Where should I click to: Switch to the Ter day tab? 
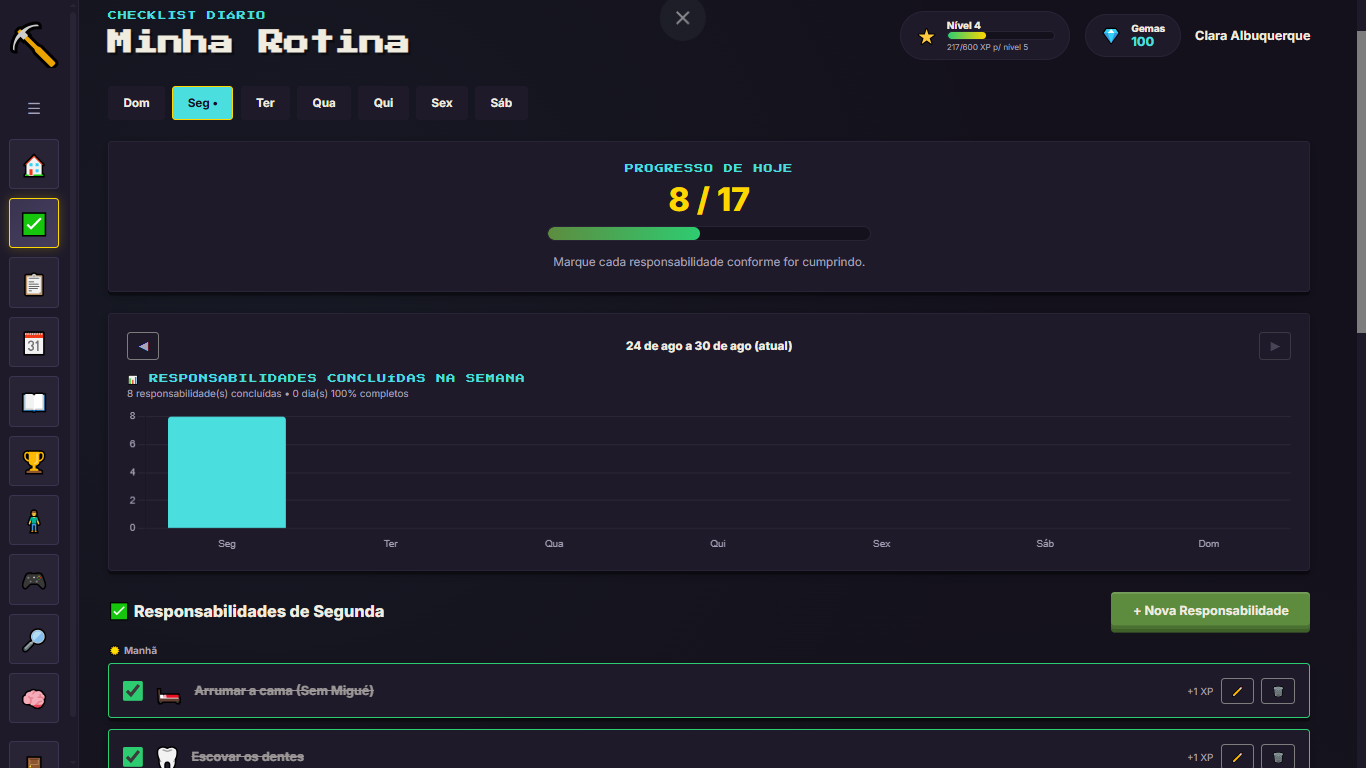(x=265, y=103)
